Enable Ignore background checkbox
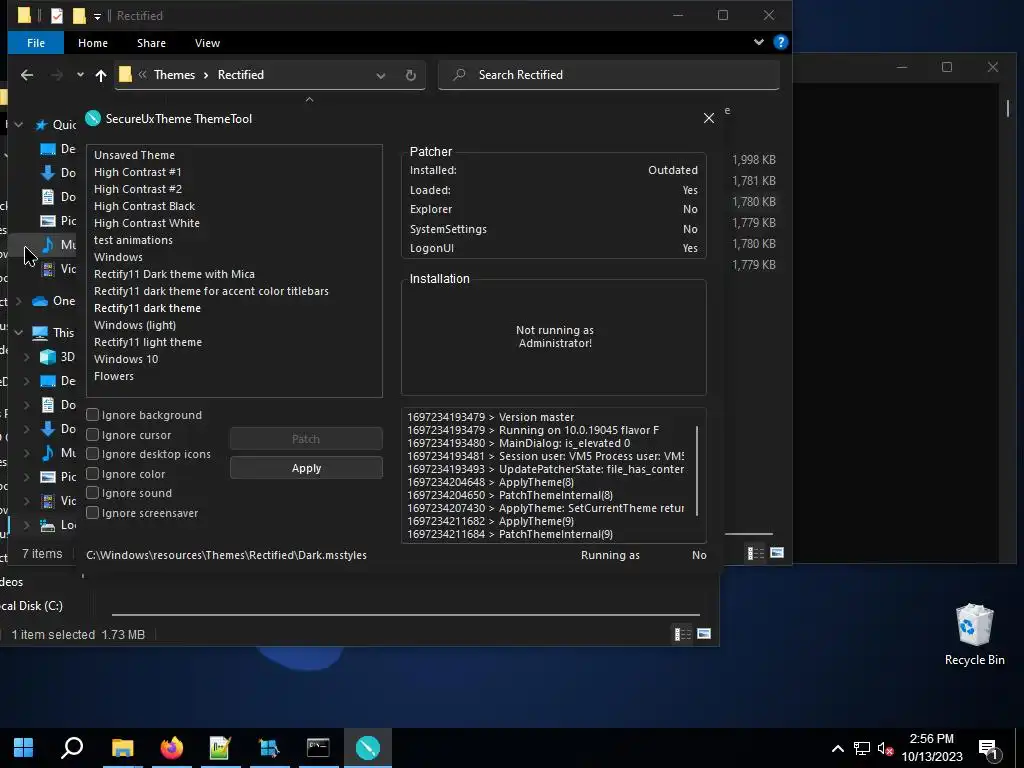1024x768 pixels. tap(93, 415)
